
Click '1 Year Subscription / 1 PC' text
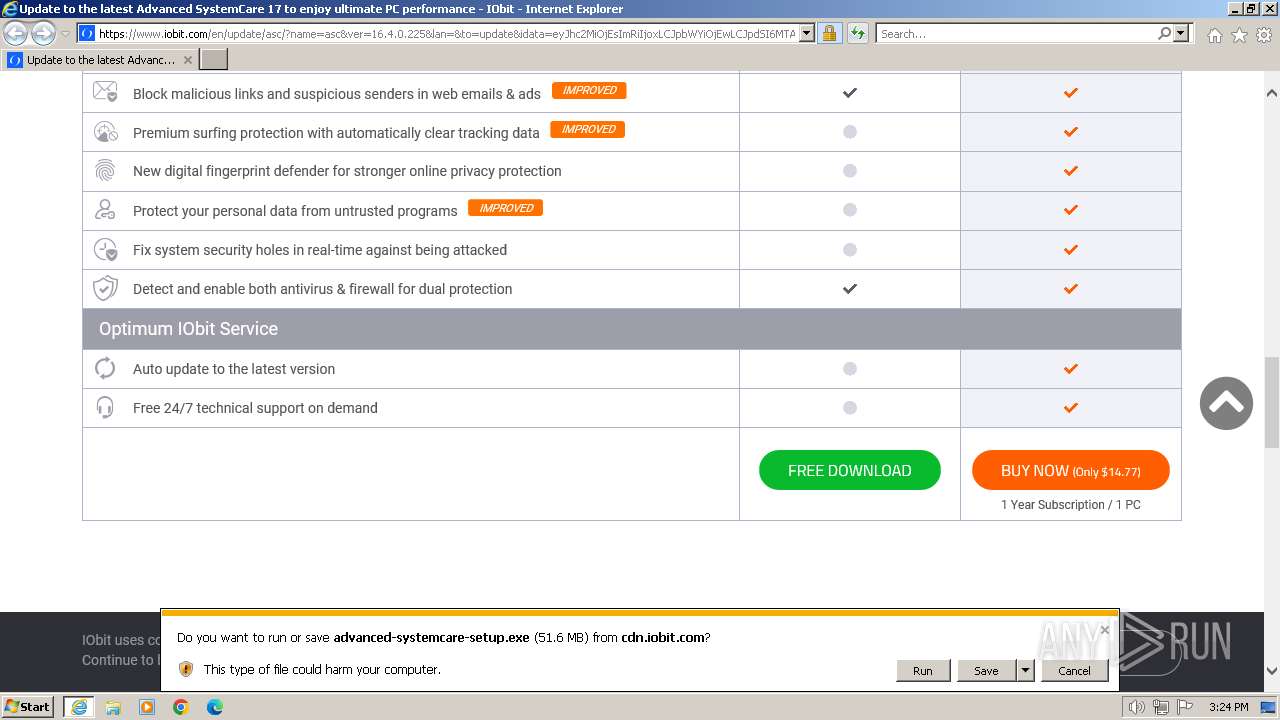click(1071, 505)
